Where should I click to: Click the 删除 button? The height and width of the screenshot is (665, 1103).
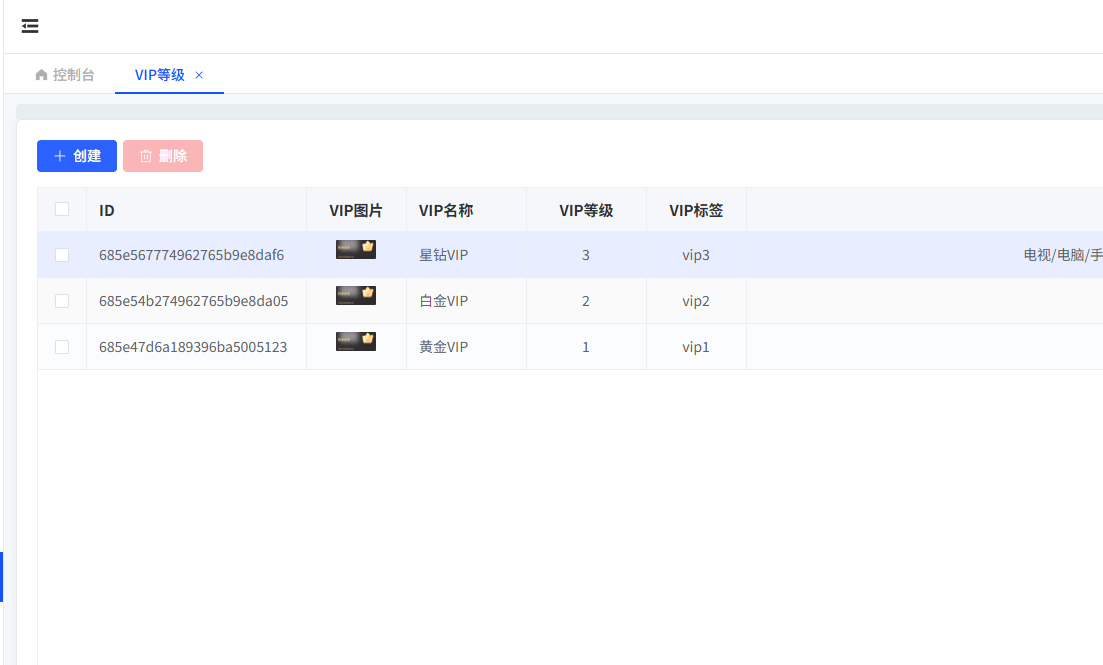click(x=163, y=156)
